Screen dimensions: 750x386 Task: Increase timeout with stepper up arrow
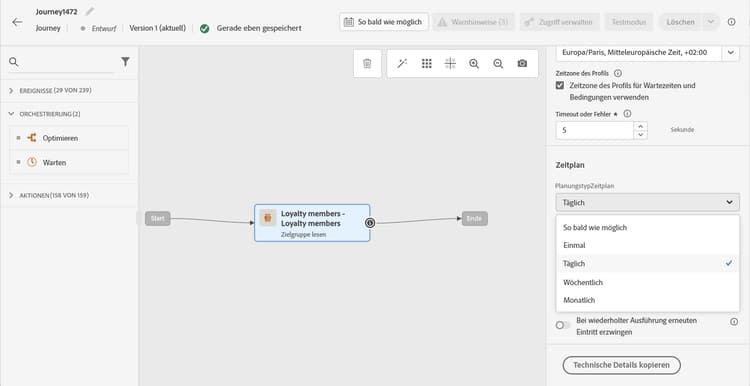640,126
